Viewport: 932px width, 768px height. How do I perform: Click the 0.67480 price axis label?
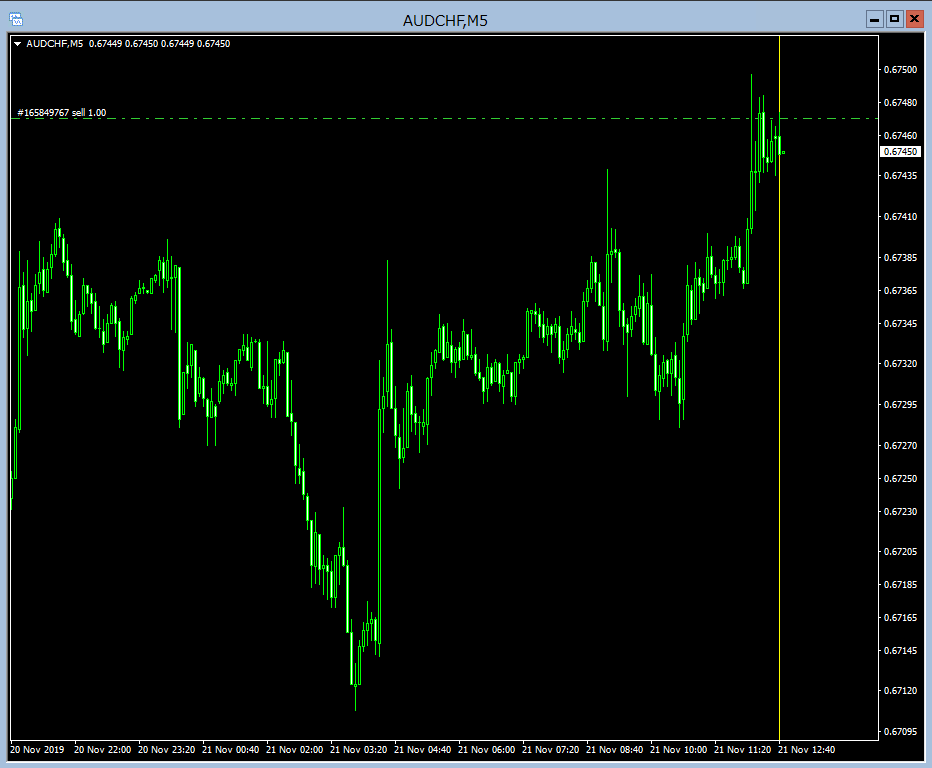pos(900,103)
